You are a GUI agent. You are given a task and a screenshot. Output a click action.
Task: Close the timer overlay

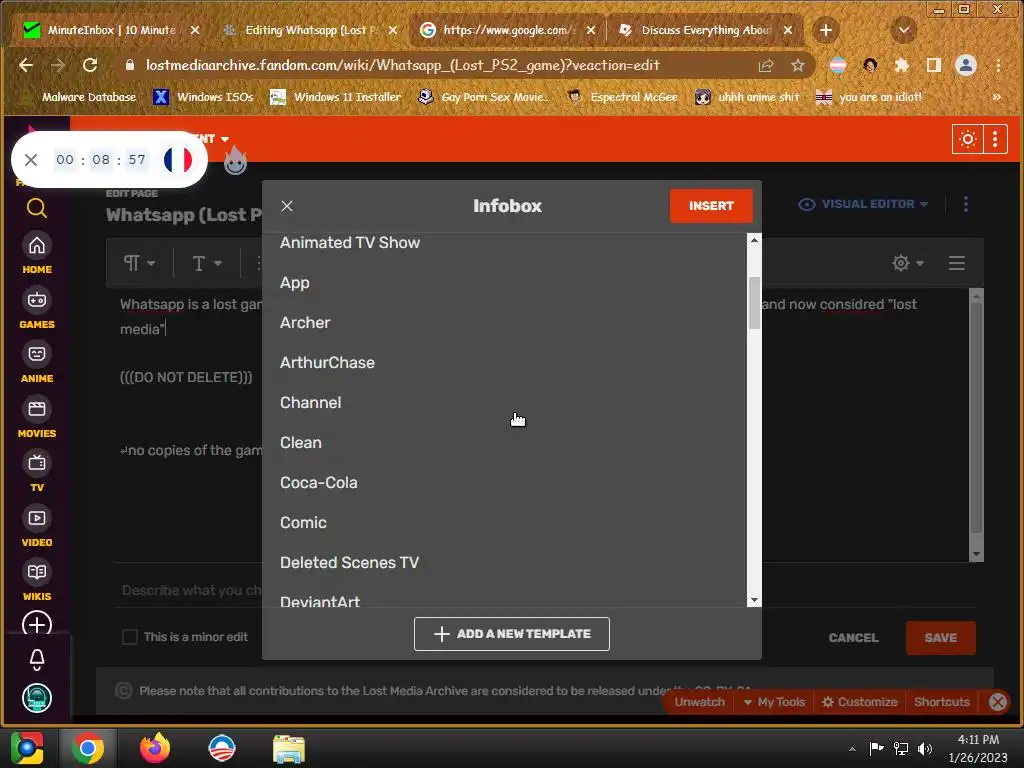[x=31, y=159]
